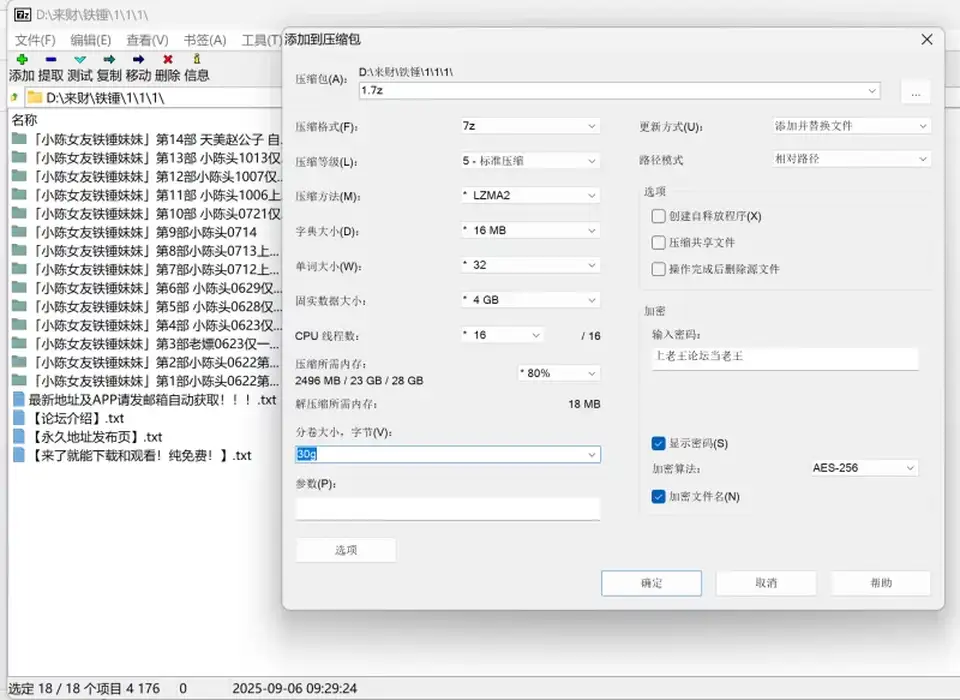Open the 更新方式(U) dropdown
960x700 pixels.
pos(852,126)
